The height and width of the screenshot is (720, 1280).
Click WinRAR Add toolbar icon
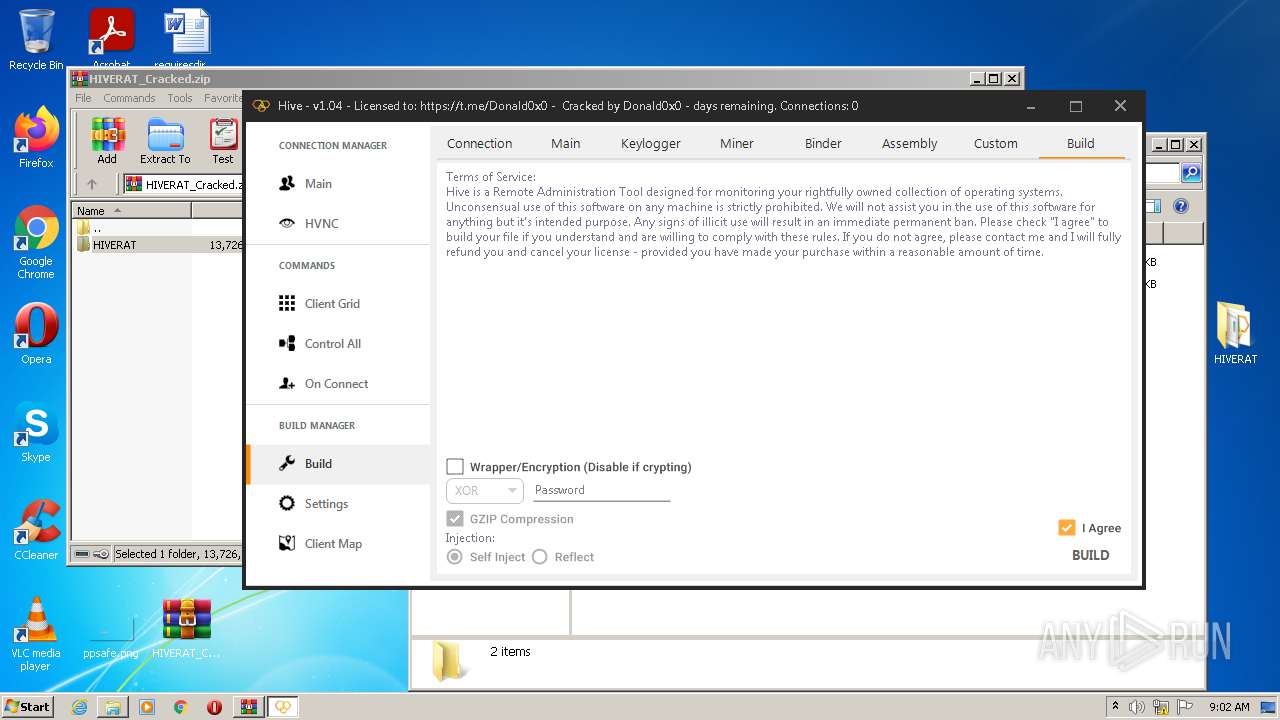107,141
